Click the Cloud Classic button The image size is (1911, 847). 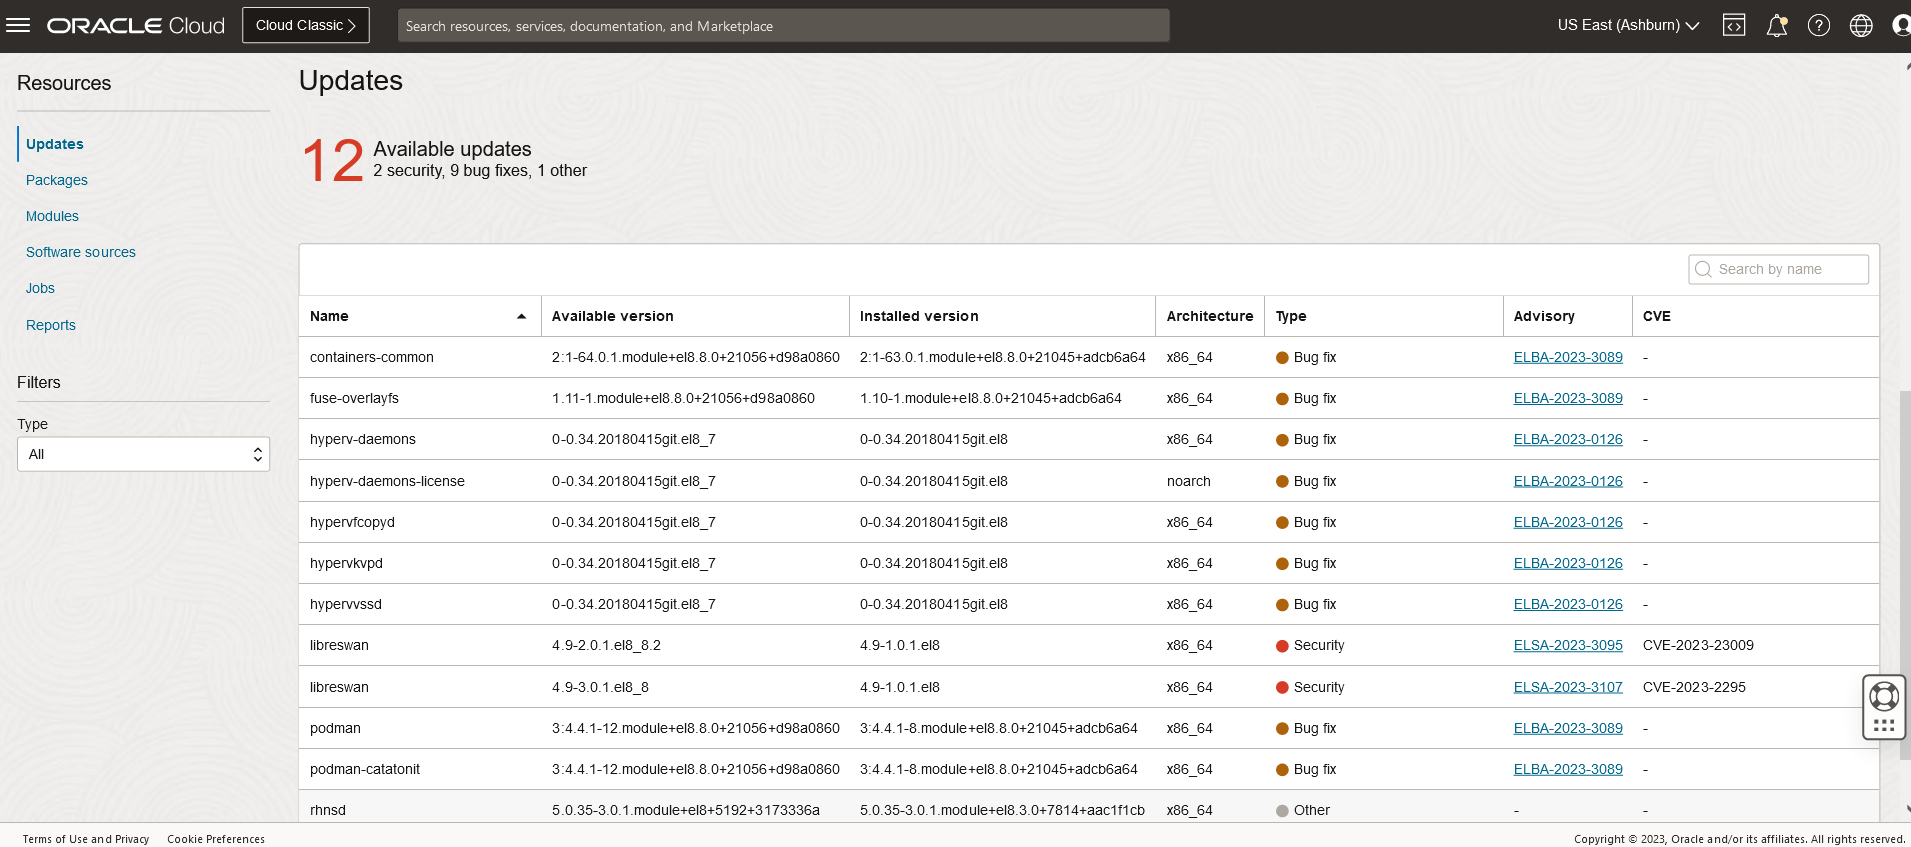[x=306, y=25]
